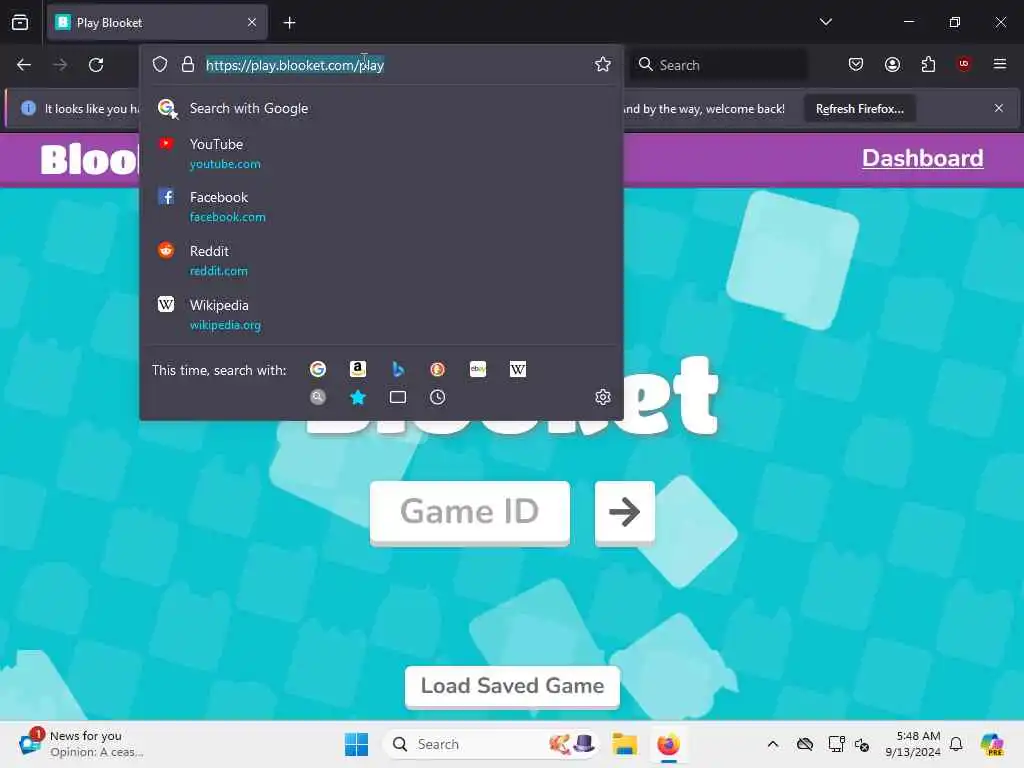Search this time with Wikipedia icon
The height and width of the screenshot is (768, 1024).
(x=518, y=370)
